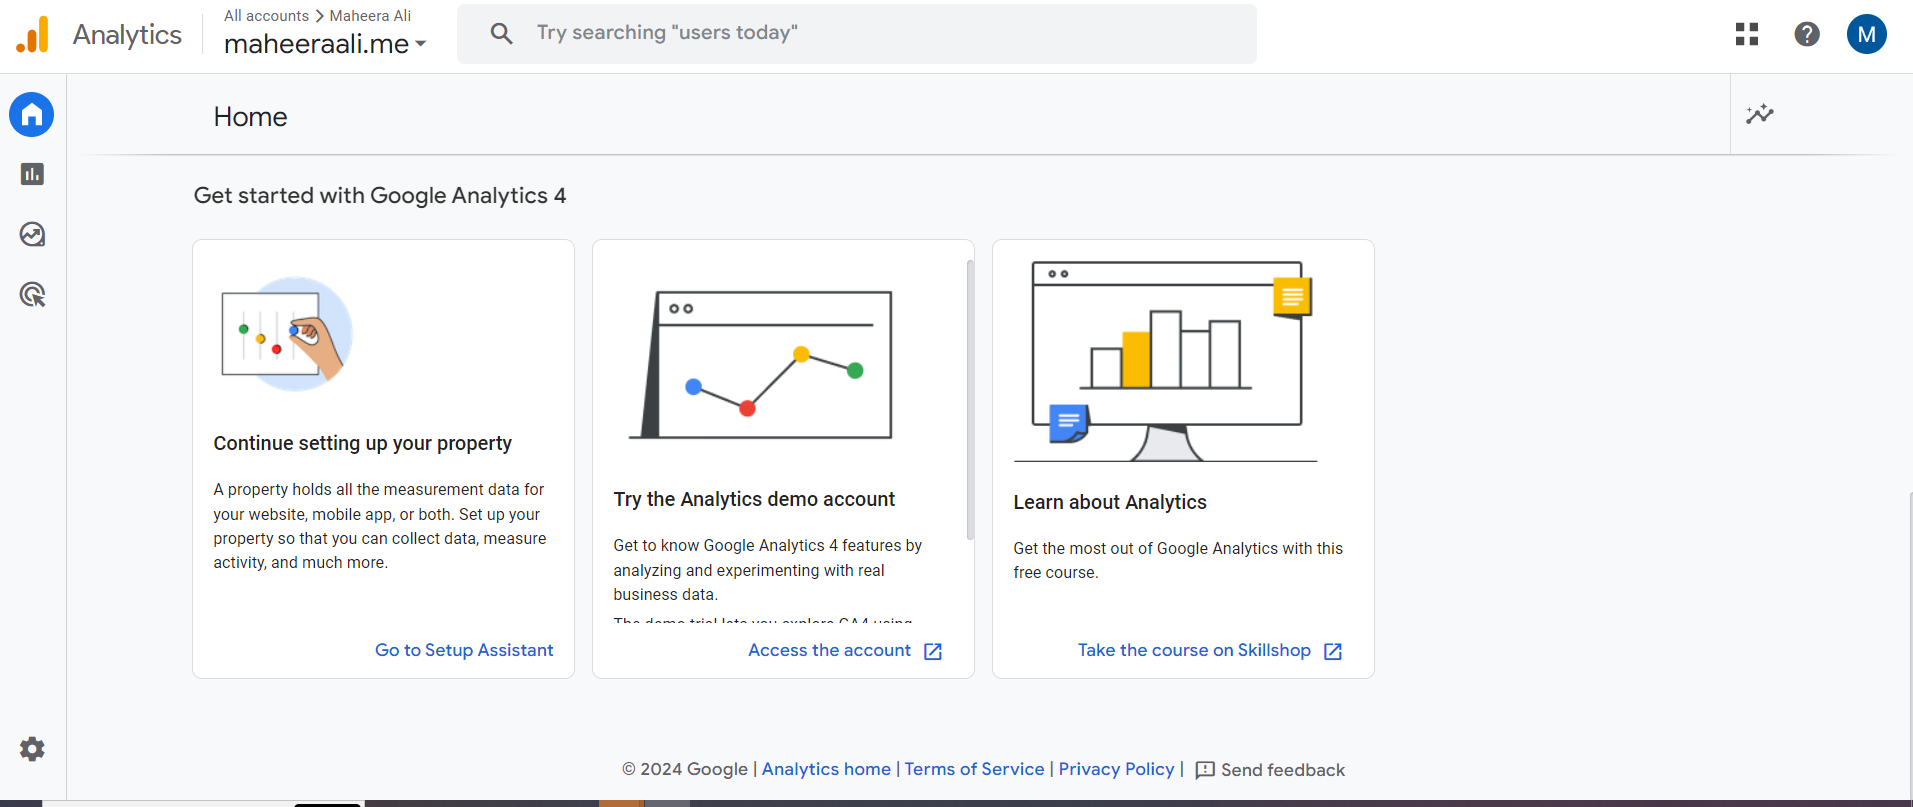Click All accounts in the breadcrumb
The width and height of the screenshot is (1913, 807).
click(266, 15)
